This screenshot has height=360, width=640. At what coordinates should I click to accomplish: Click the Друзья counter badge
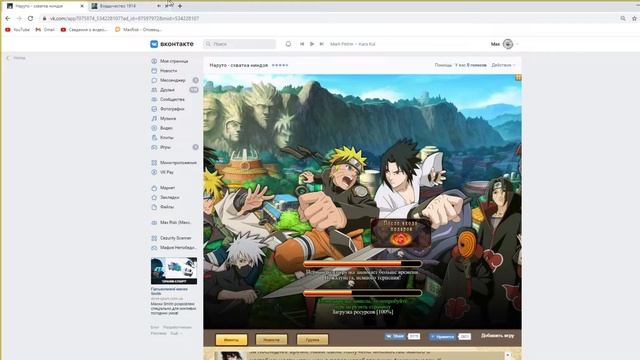click(194, 90)
